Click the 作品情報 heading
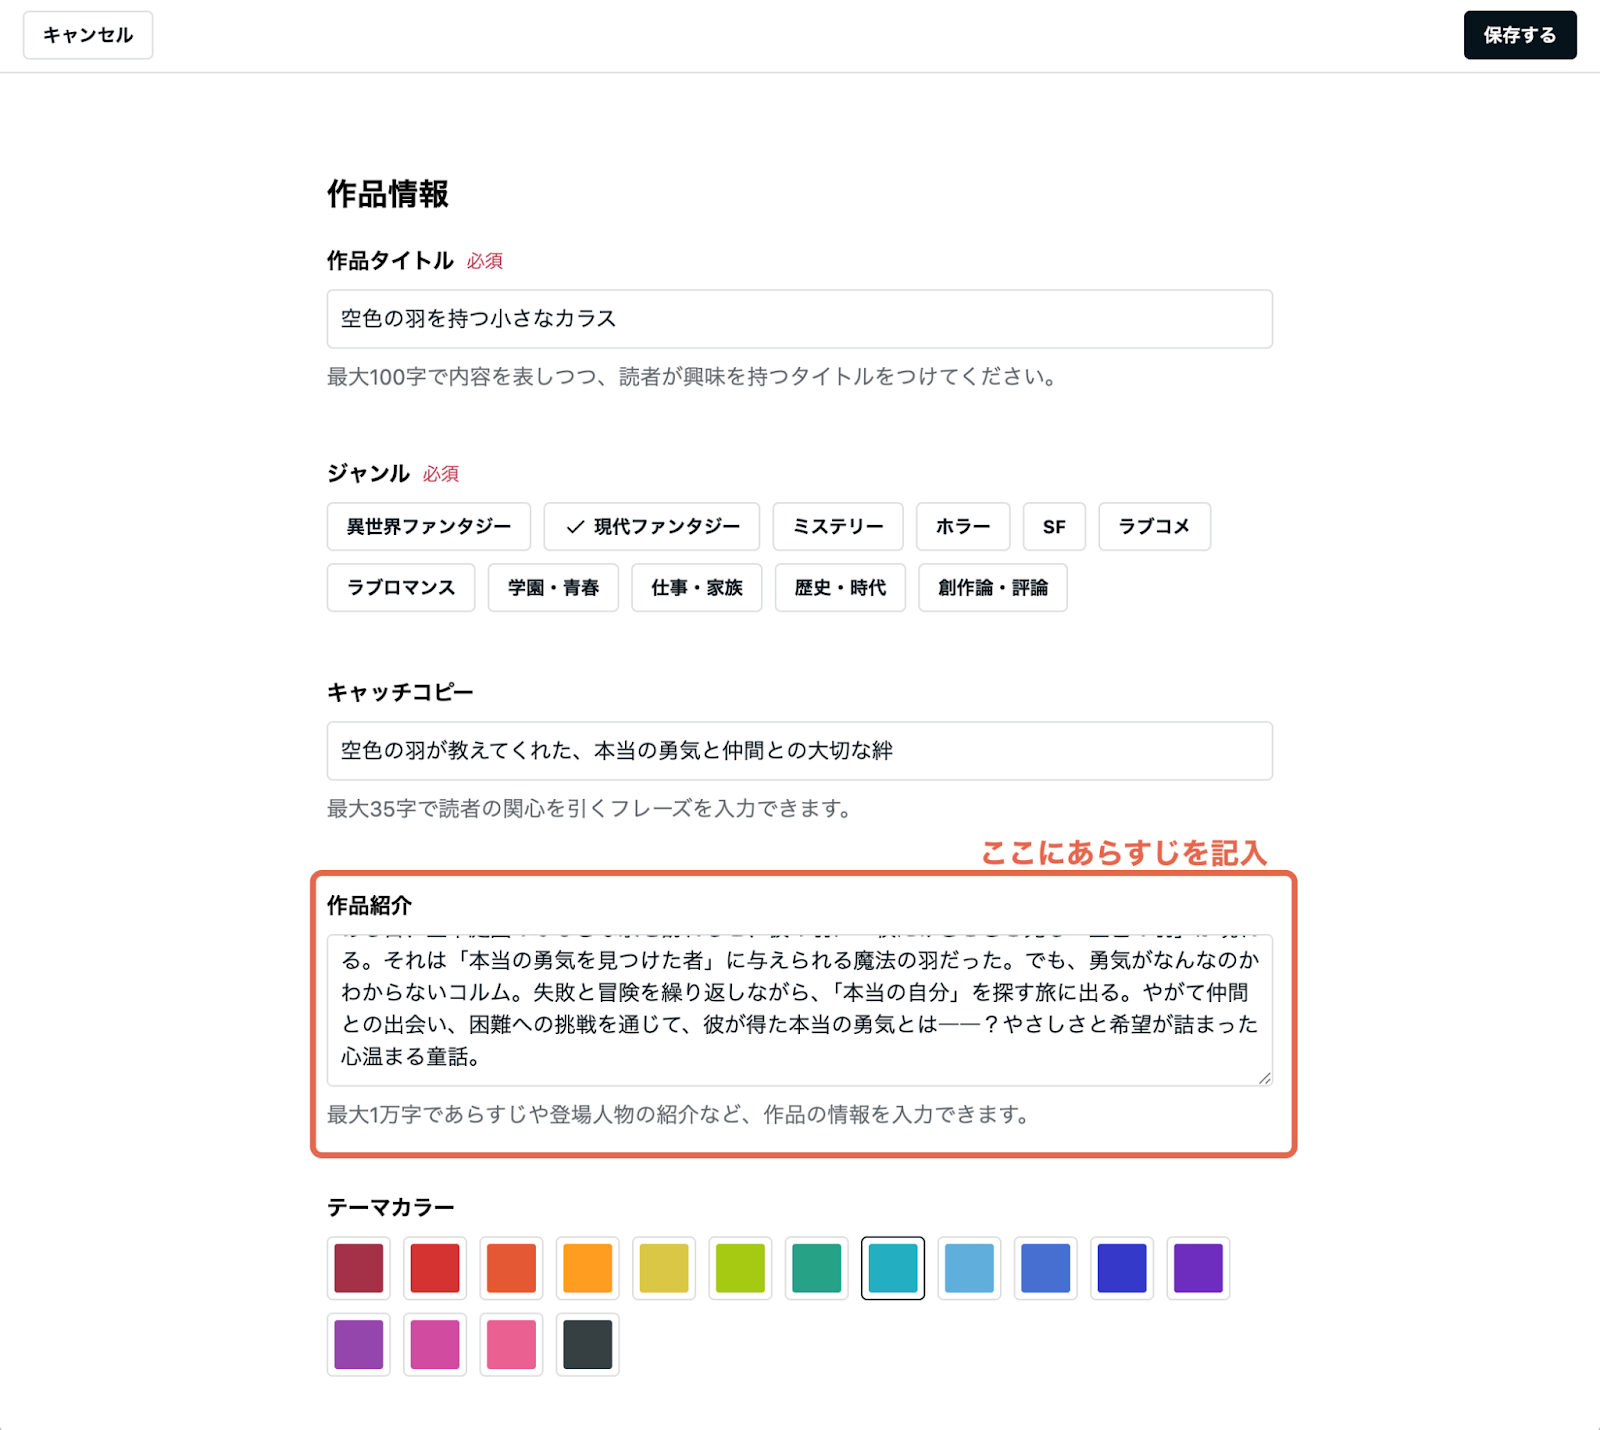The image size is (1600, 1430). [388, 194]
